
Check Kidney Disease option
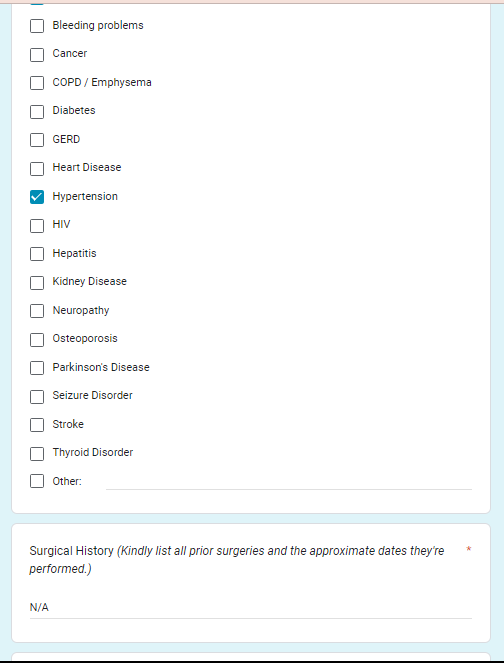click(37, 283)
